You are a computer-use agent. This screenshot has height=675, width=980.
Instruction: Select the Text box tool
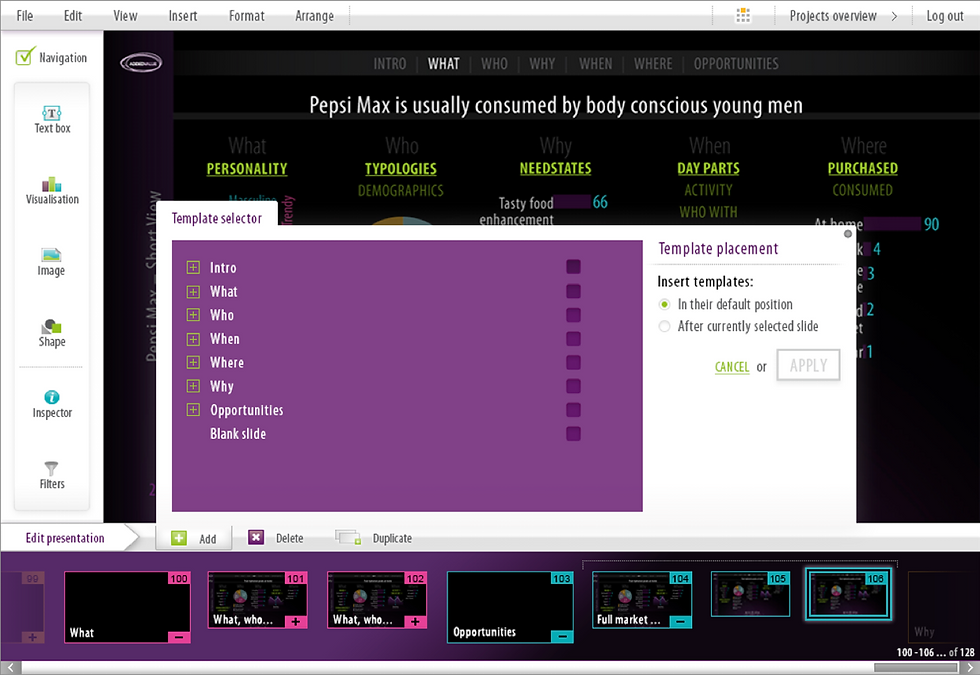(x=52, y=119)
